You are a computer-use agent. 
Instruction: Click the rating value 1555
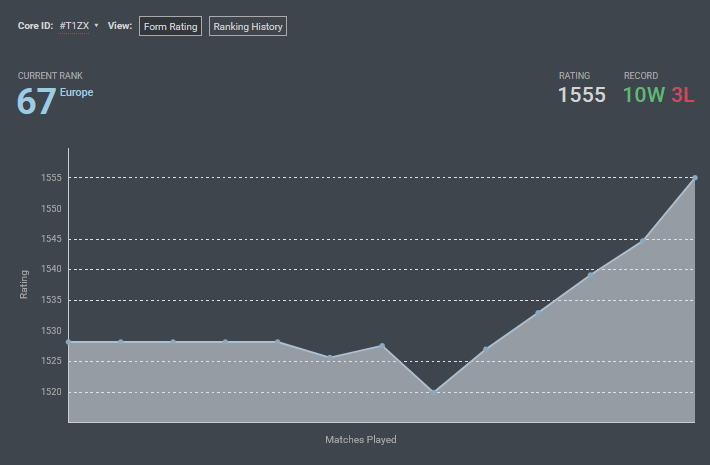click(x=582, y=95)
